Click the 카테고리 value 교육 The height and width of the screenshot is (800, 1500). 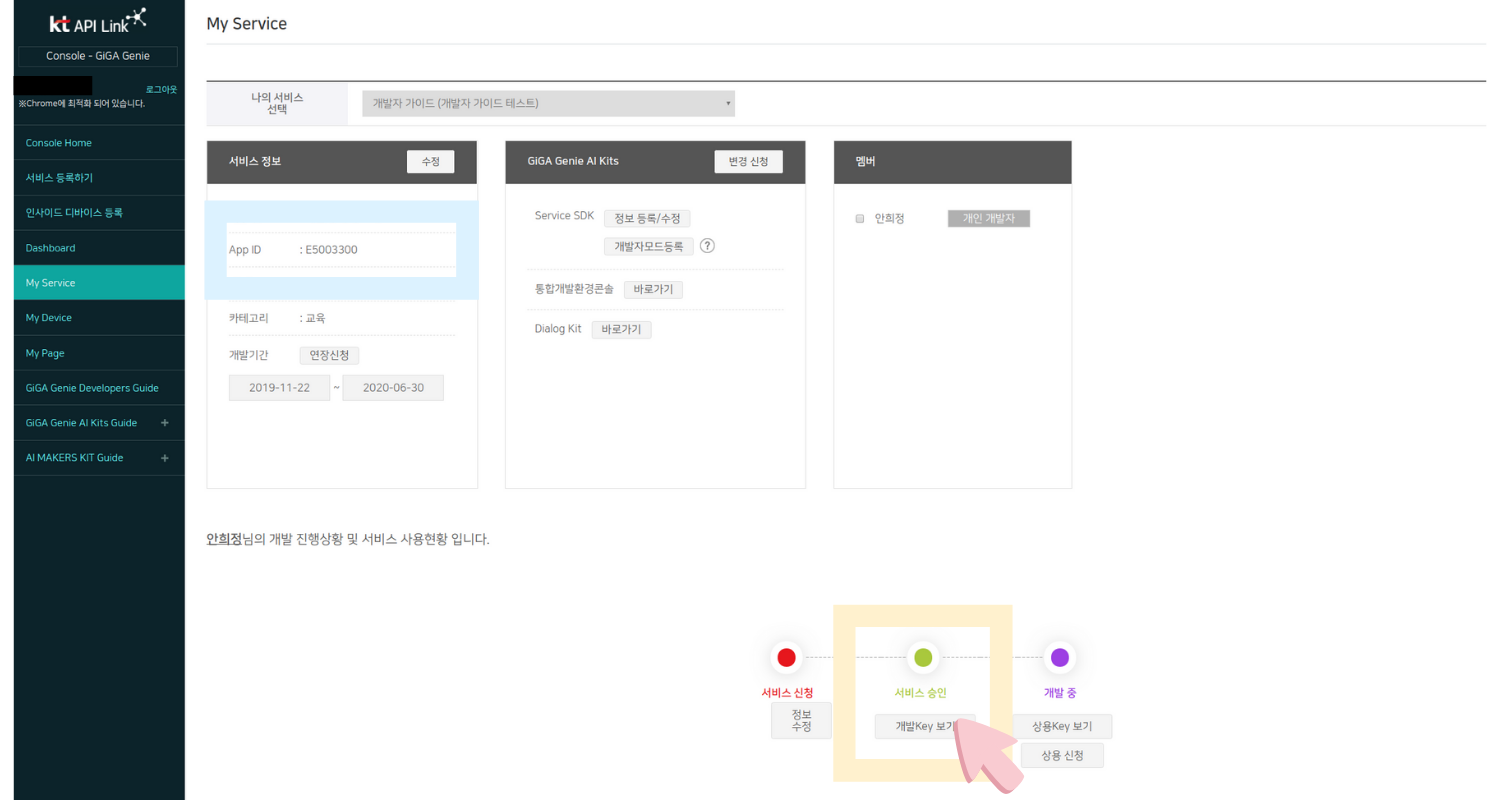[315, 318]
